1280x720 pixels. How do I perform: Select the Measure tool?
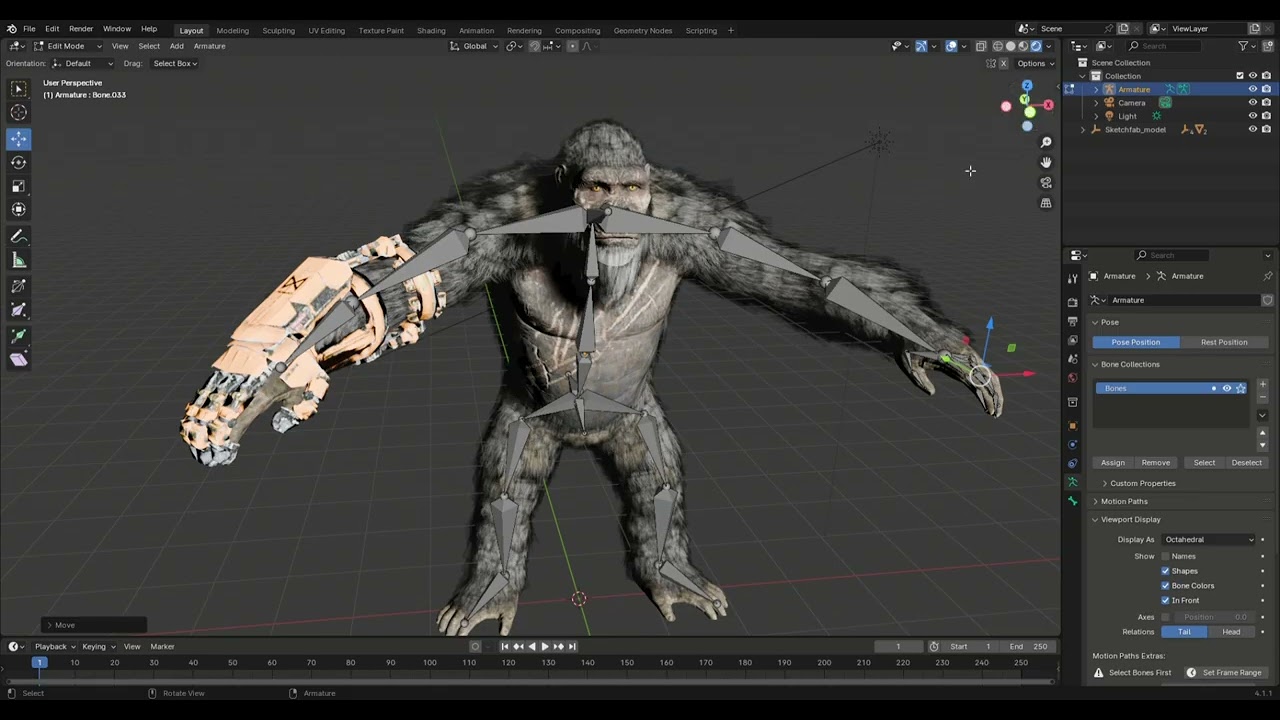tap(19, 261)
